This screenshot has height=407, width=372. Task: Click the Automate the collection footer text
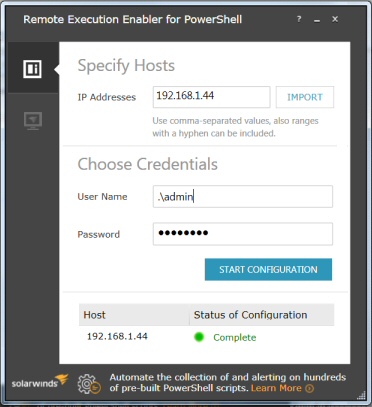(x=228, y=383)
